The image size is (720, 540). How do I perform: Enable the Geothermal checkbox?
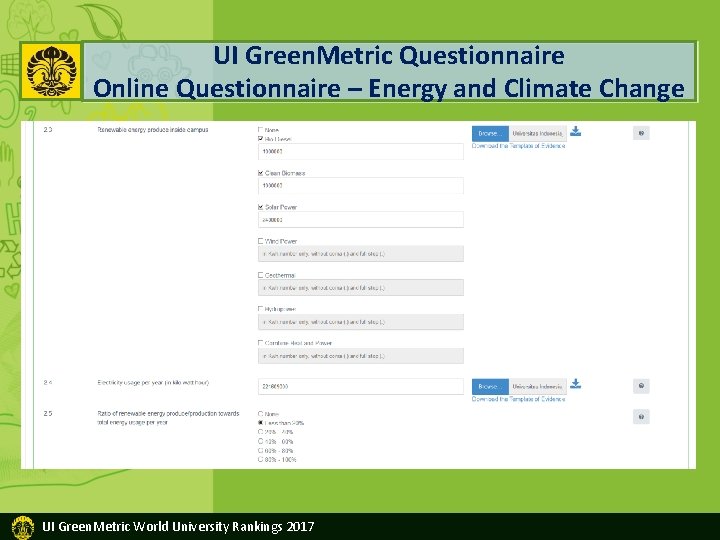(x=260, y=275)
